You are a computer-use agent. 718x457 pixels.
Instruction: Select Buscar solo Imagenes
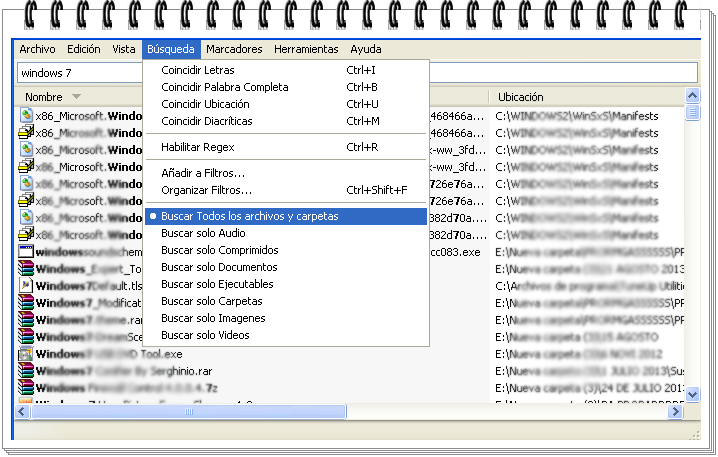(286, 318)
